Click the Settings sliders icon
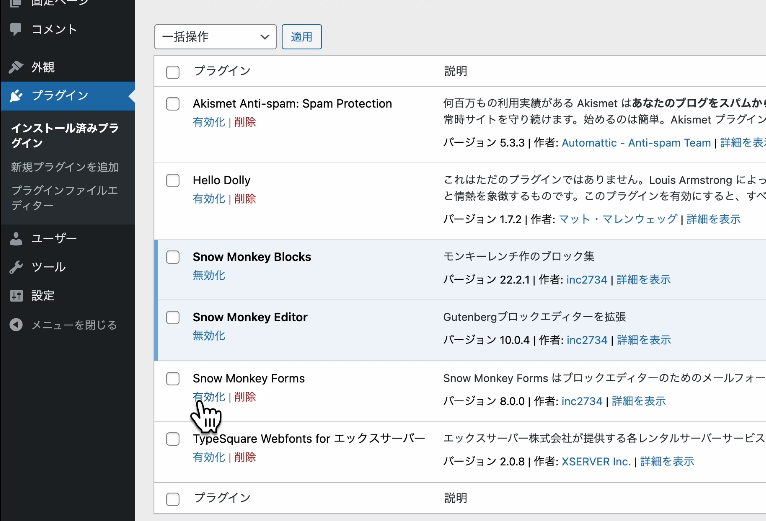 tap(16, 296)
